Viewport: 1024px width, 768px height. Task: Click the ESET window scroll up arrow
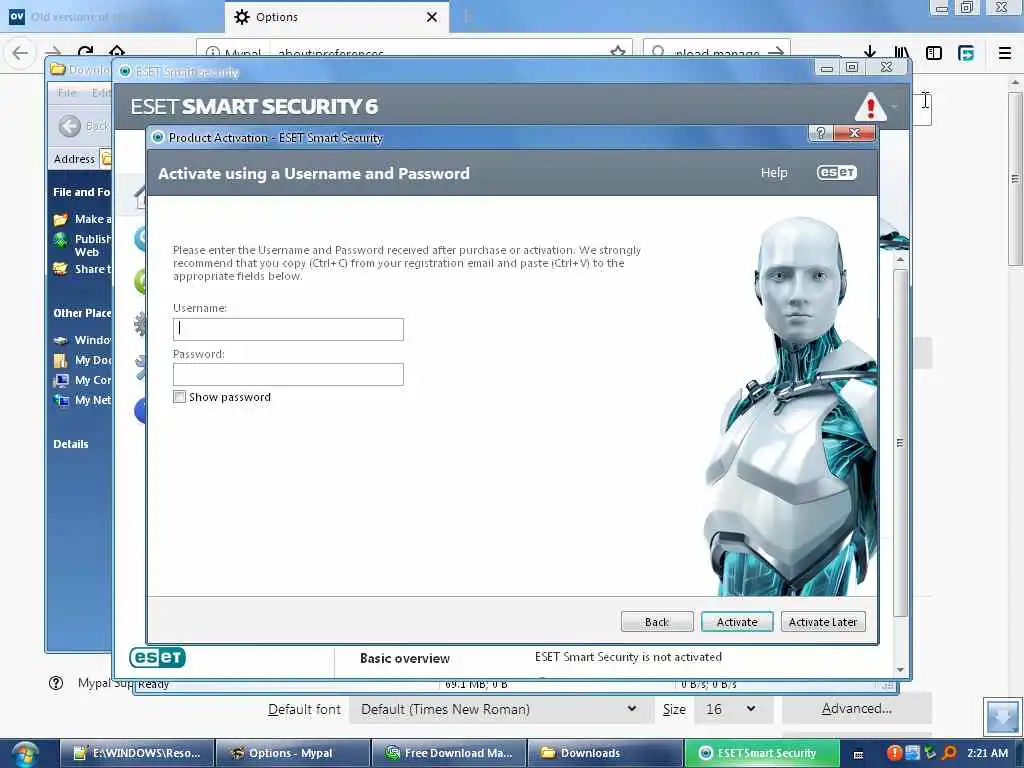[901, 259]
